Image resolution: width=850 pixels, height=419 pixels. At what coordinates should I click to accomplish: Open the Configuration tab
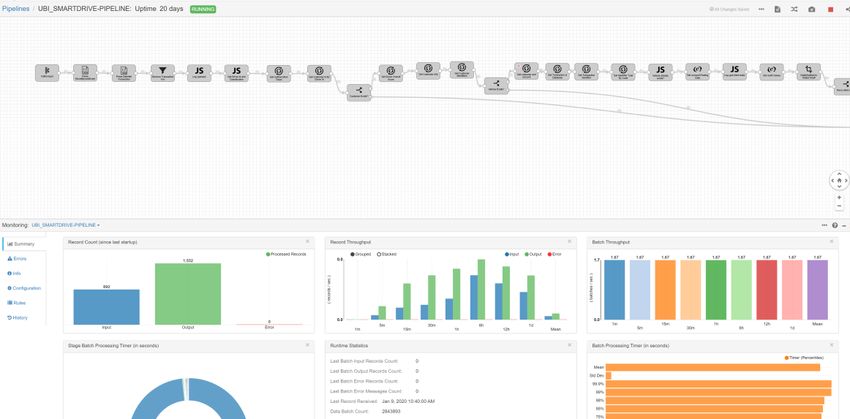(24, 288)
